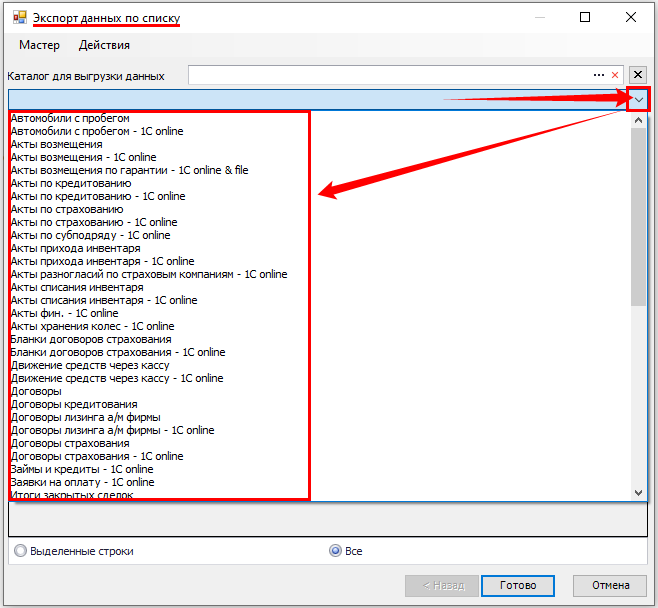Click the browse (three dots) catalog icon
658x608 pixels.
[x=599, y=75]
